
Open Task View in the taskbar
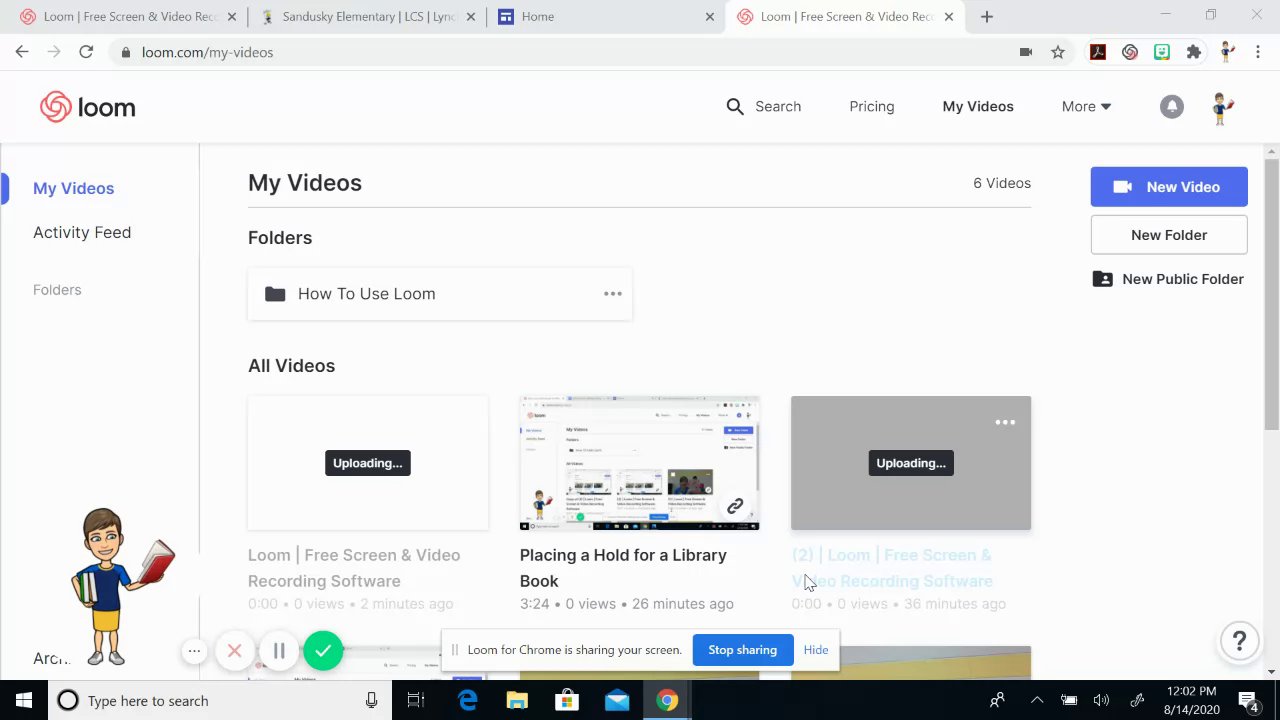pos(416,700)
